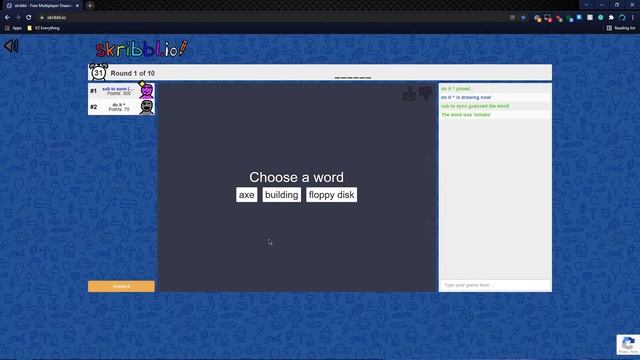The height and width of the screenshot is (360, 640).
Task: Click the "is drawing now!" chat message
Action: 466,98
